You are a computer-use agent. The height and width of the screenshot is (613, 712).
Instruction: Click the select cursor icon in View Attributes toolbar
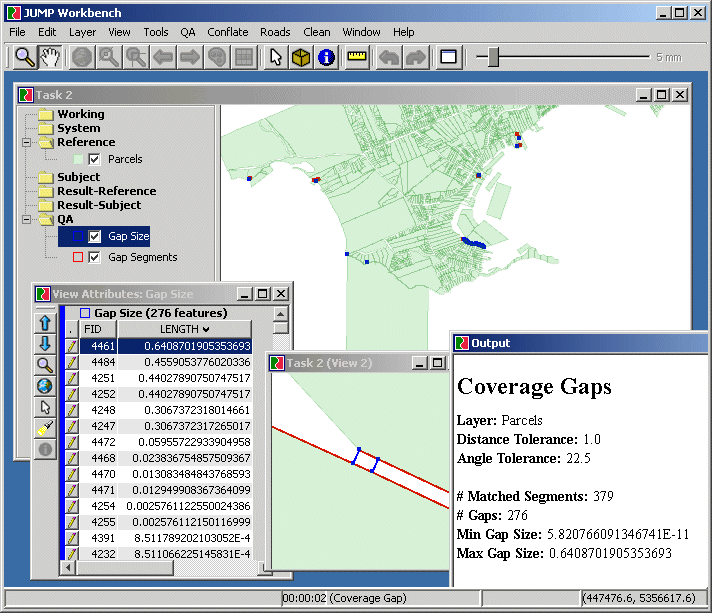coord(45,407)
